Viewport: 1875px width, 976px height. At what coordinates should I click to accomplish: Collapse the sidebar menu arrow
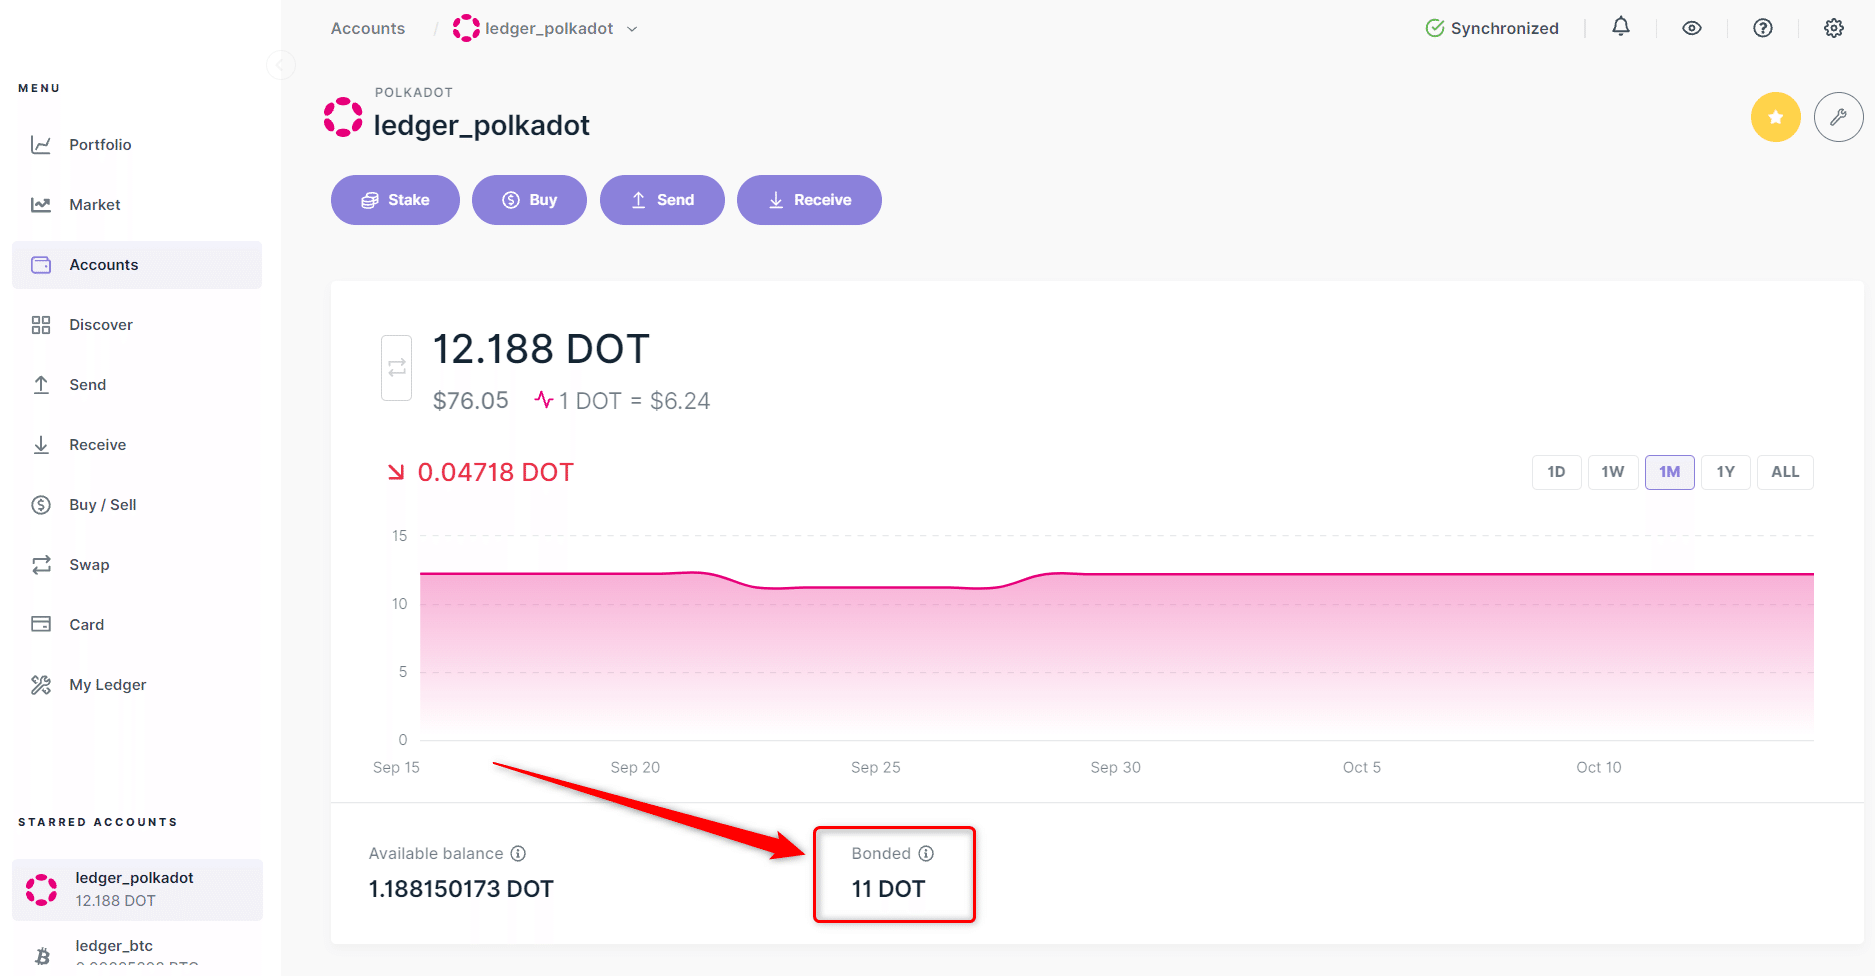(281, 65)
